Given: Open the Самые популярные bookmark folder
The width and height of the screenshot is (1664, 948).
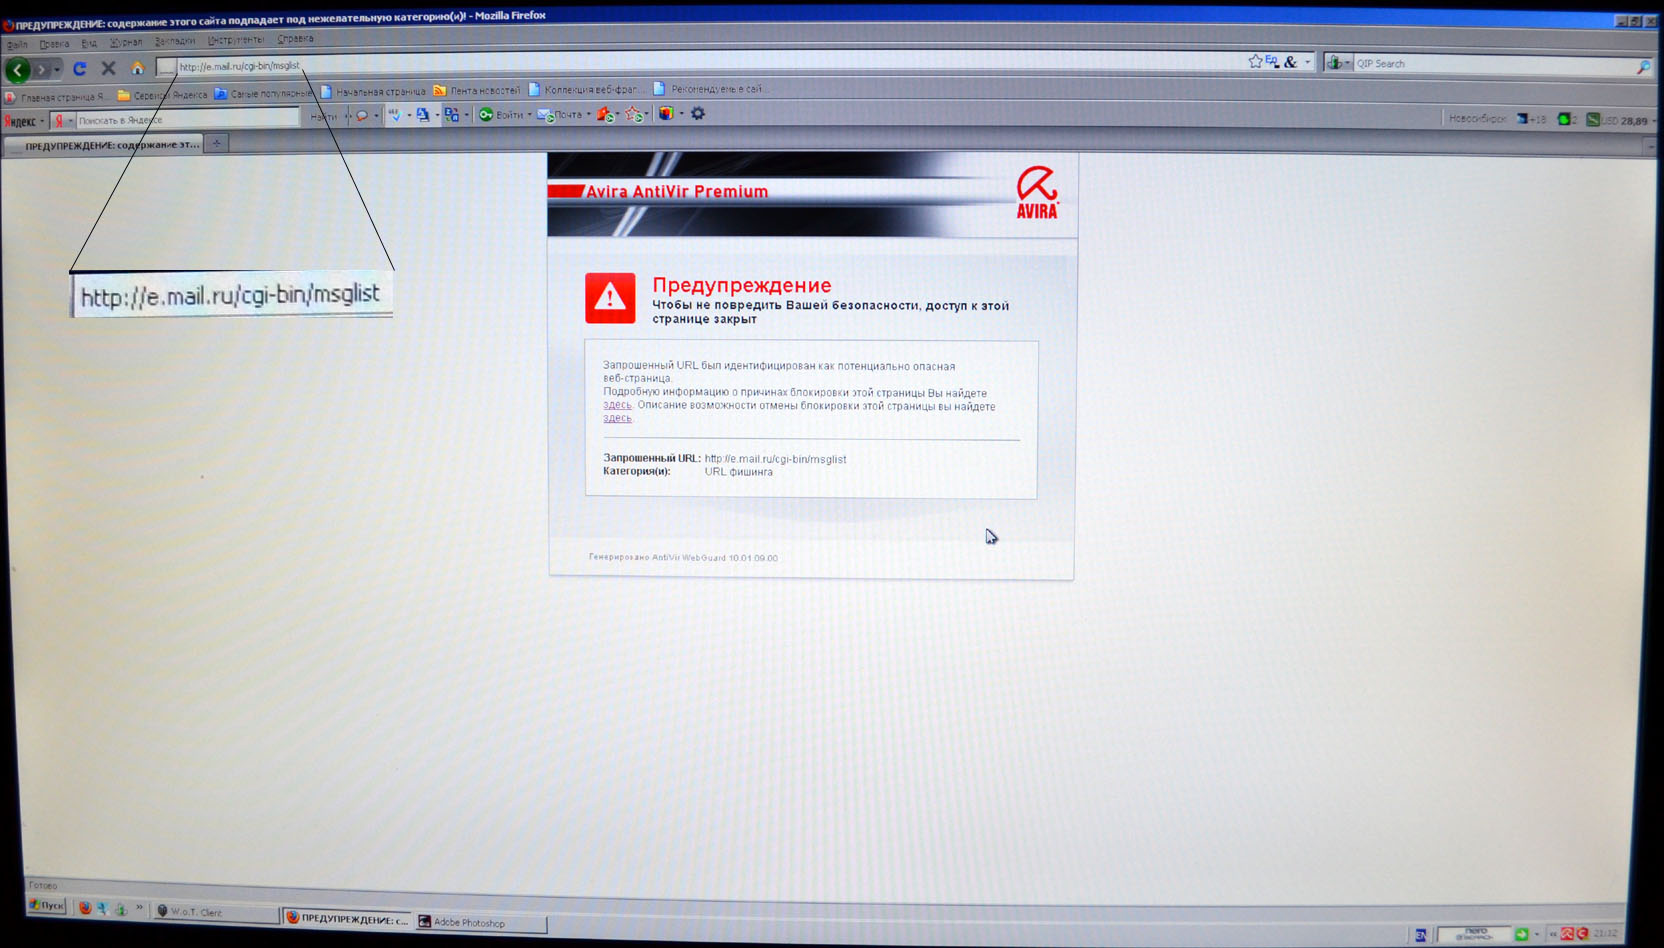Looking at the screenshot, I should click(264, 93).
